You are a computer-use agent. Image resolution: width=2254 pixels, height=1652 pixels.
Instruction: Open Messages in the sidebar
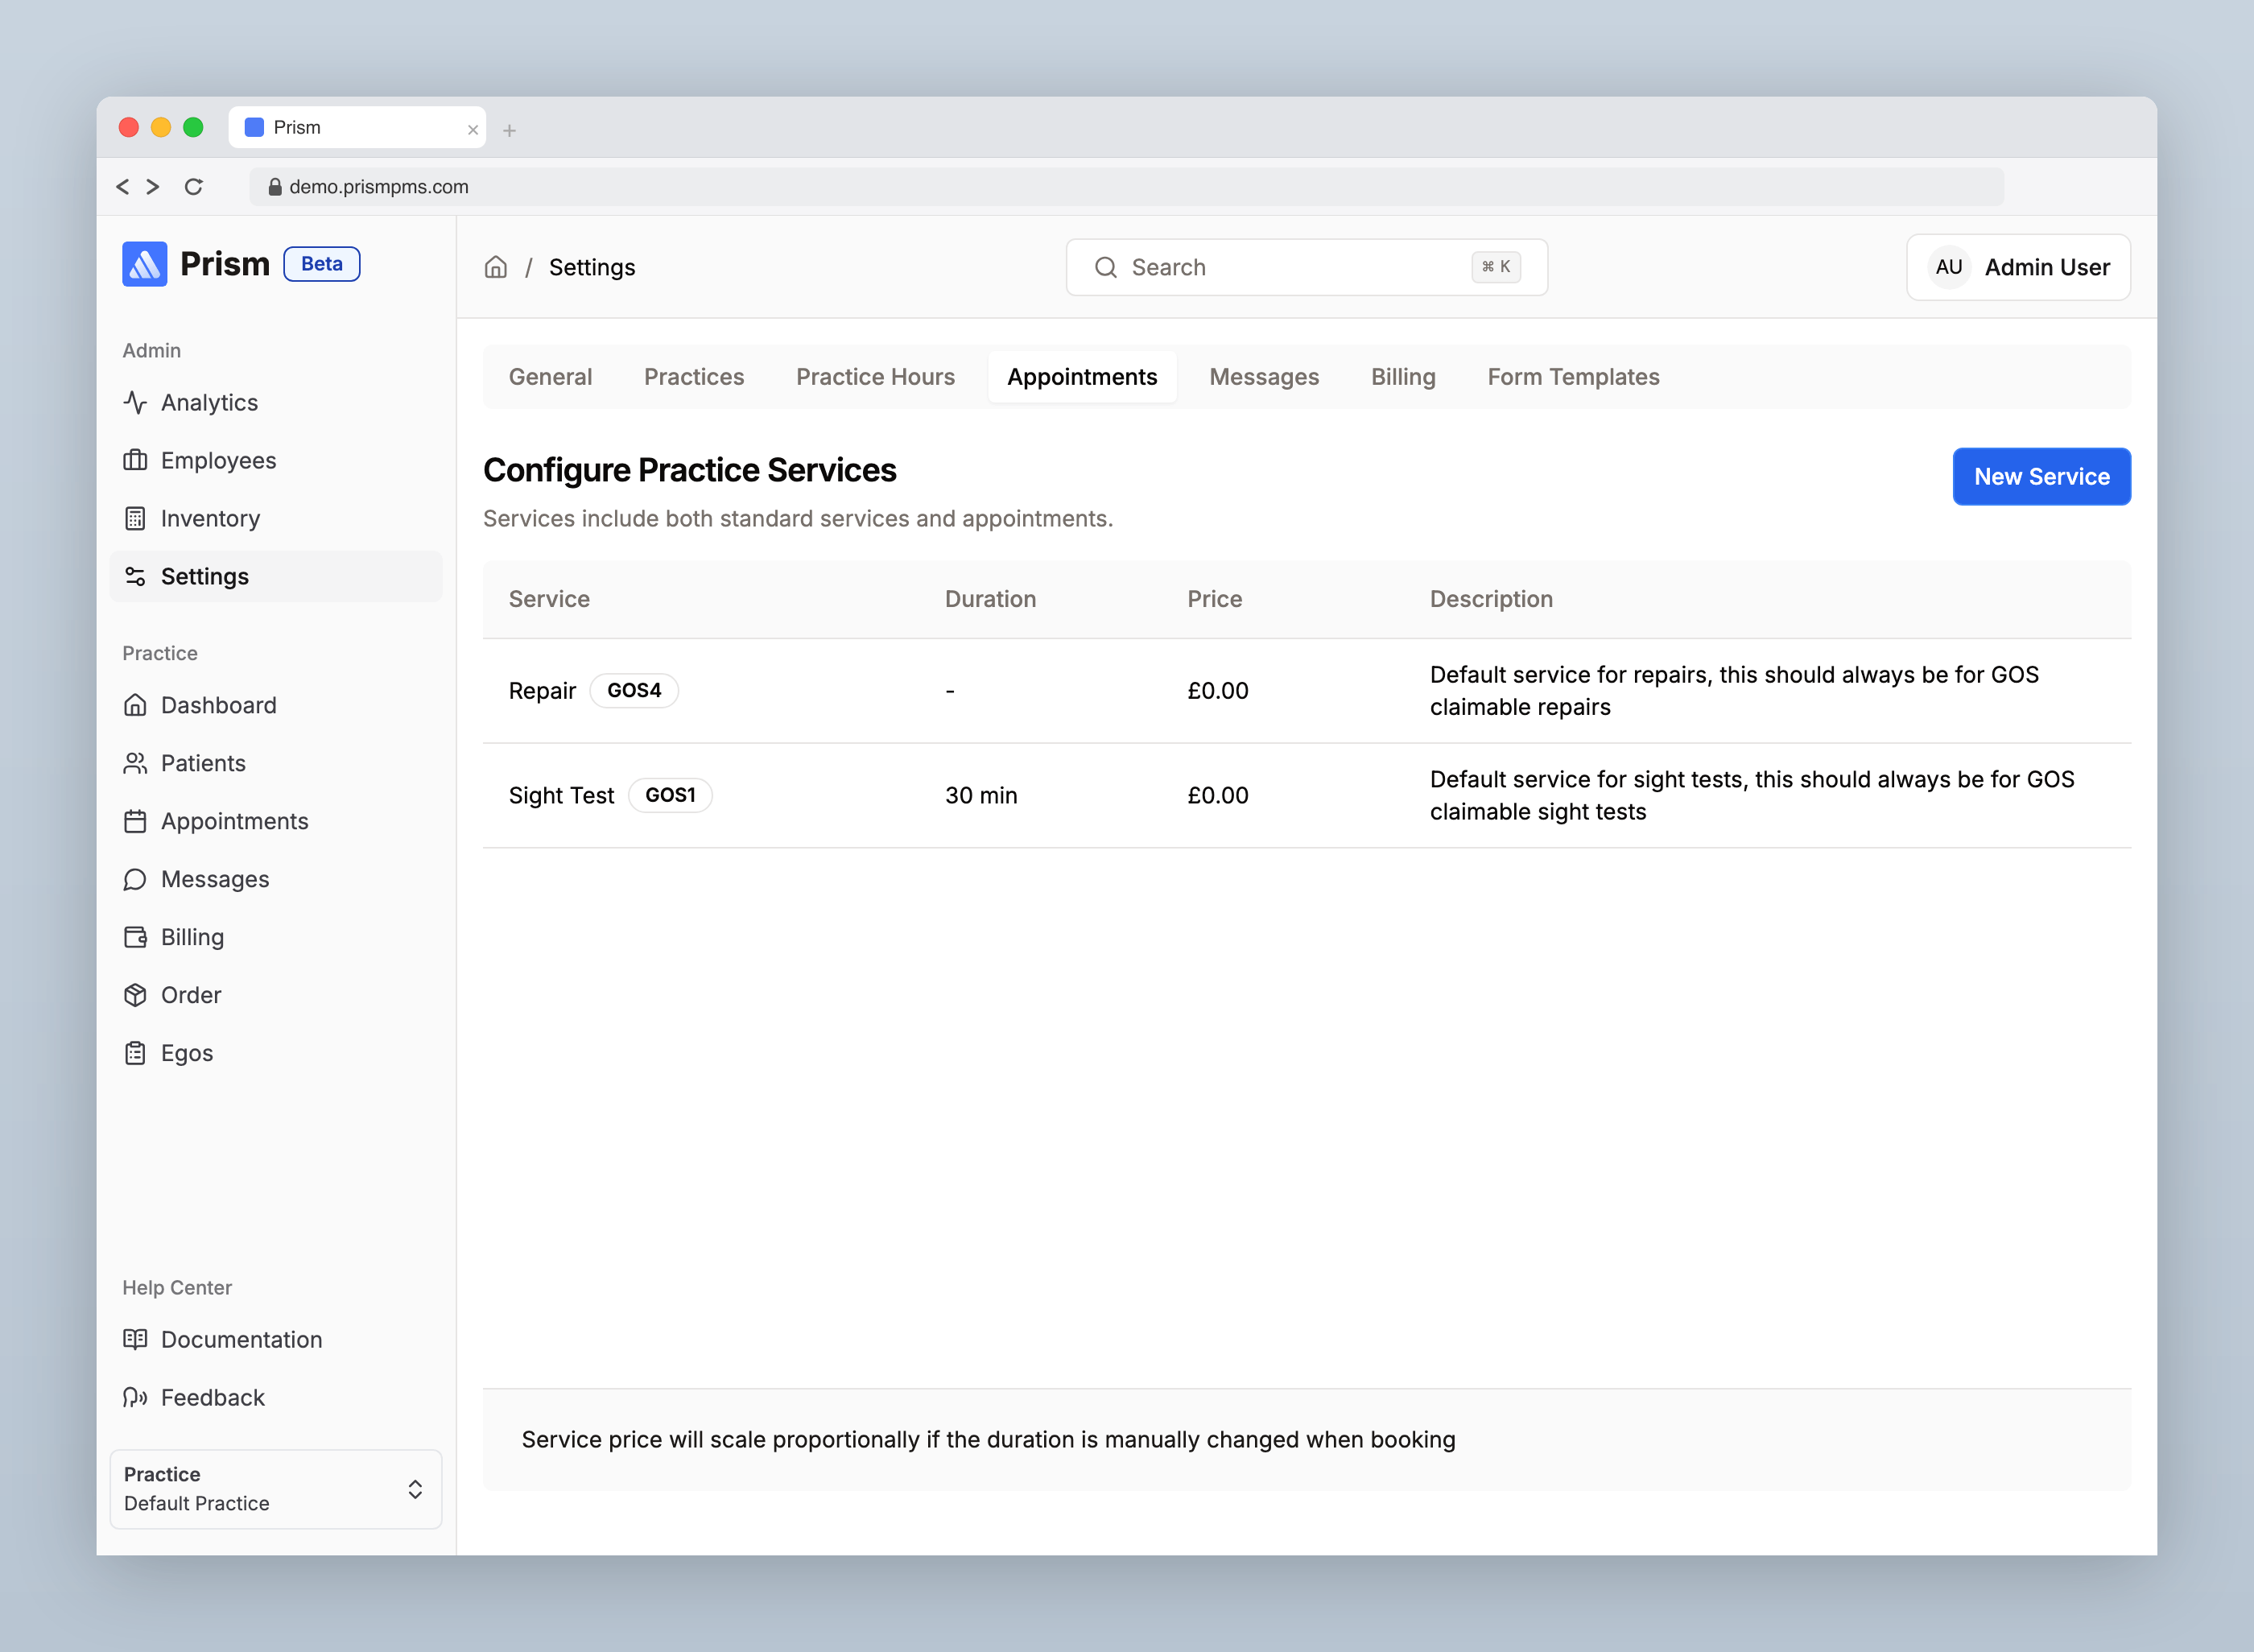click(x=215, y=879)
